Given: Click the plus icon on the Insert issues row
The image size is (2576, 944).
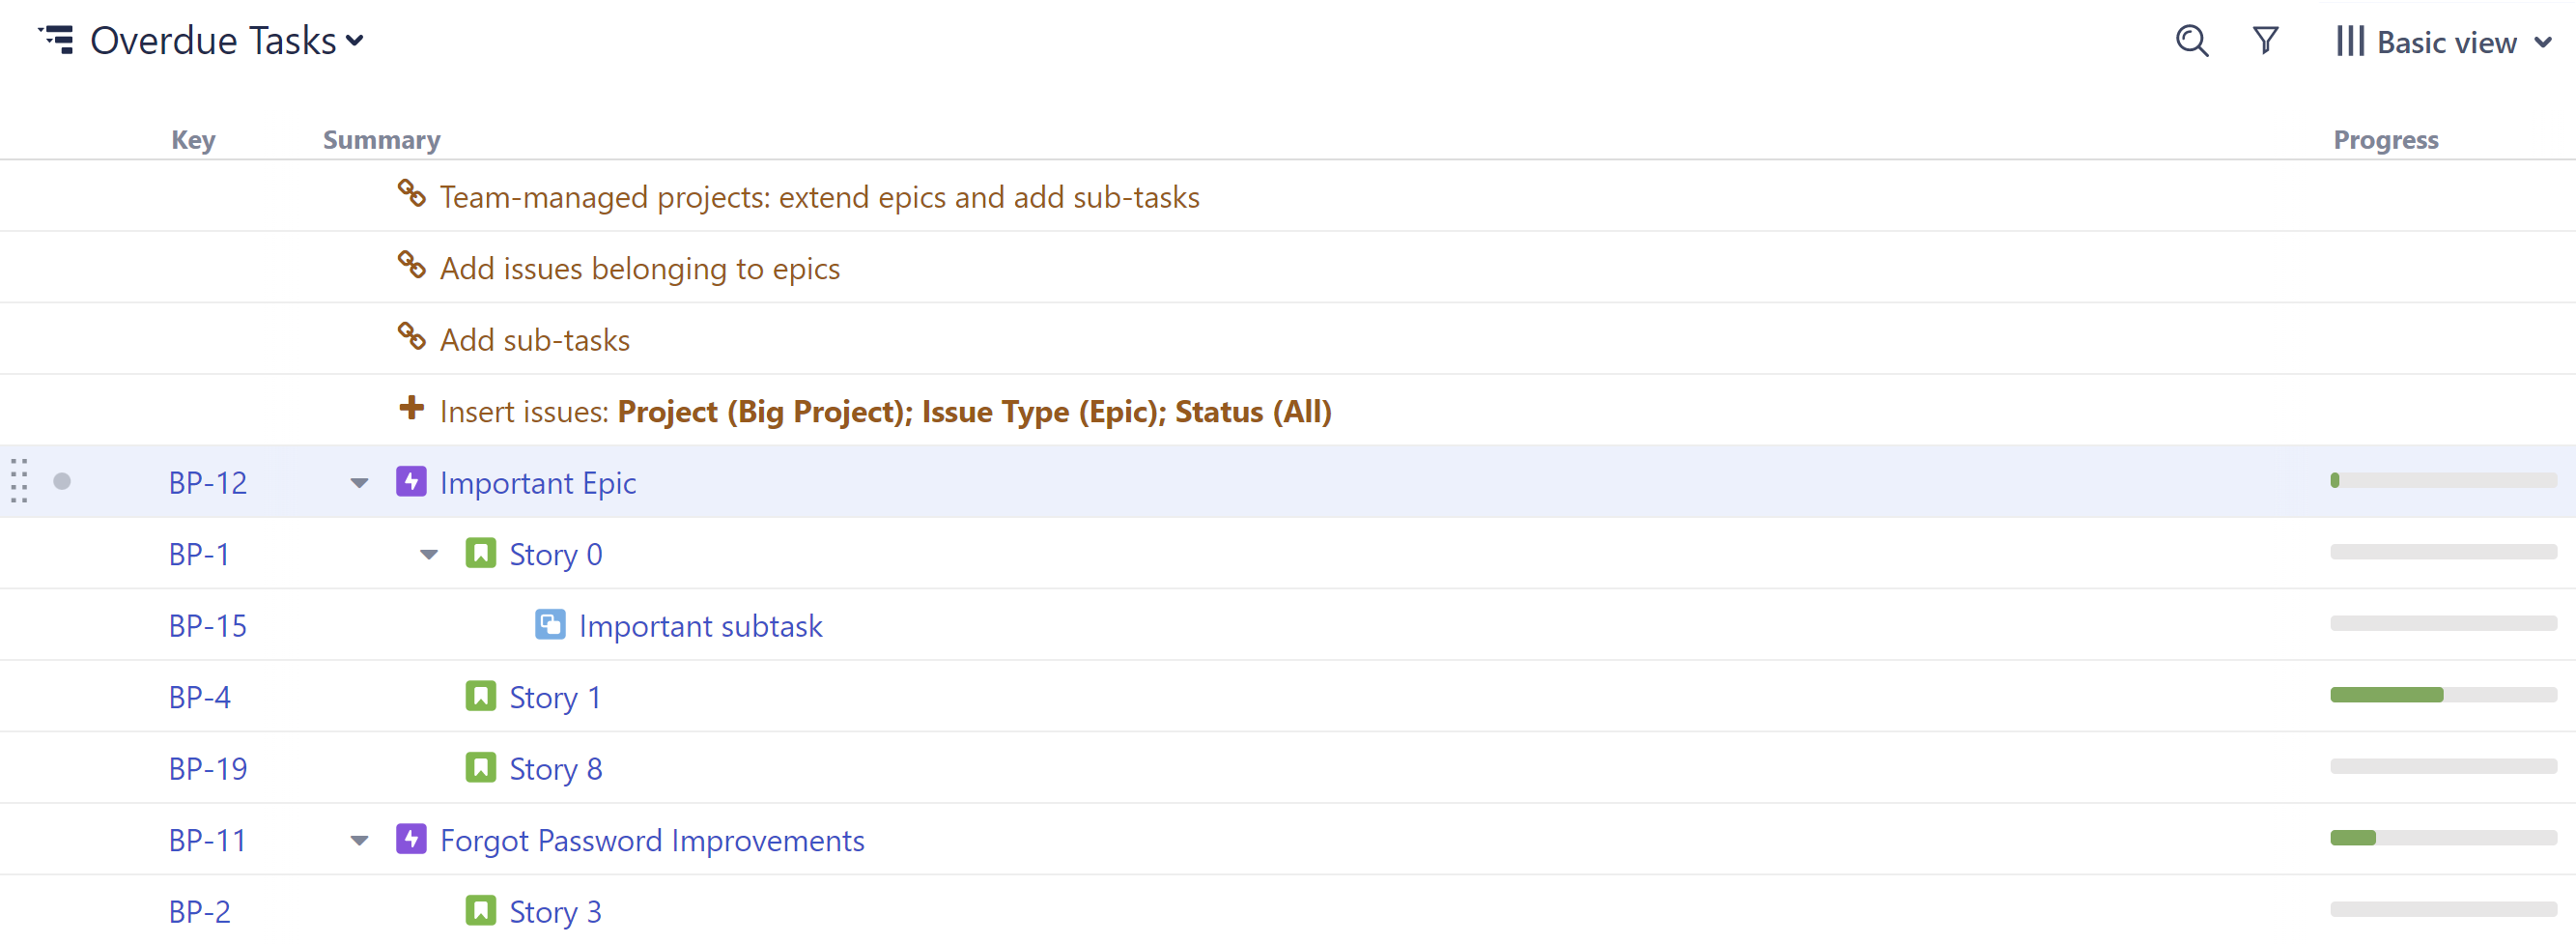Looking at the screenshot, I should (x=411, y=409).
